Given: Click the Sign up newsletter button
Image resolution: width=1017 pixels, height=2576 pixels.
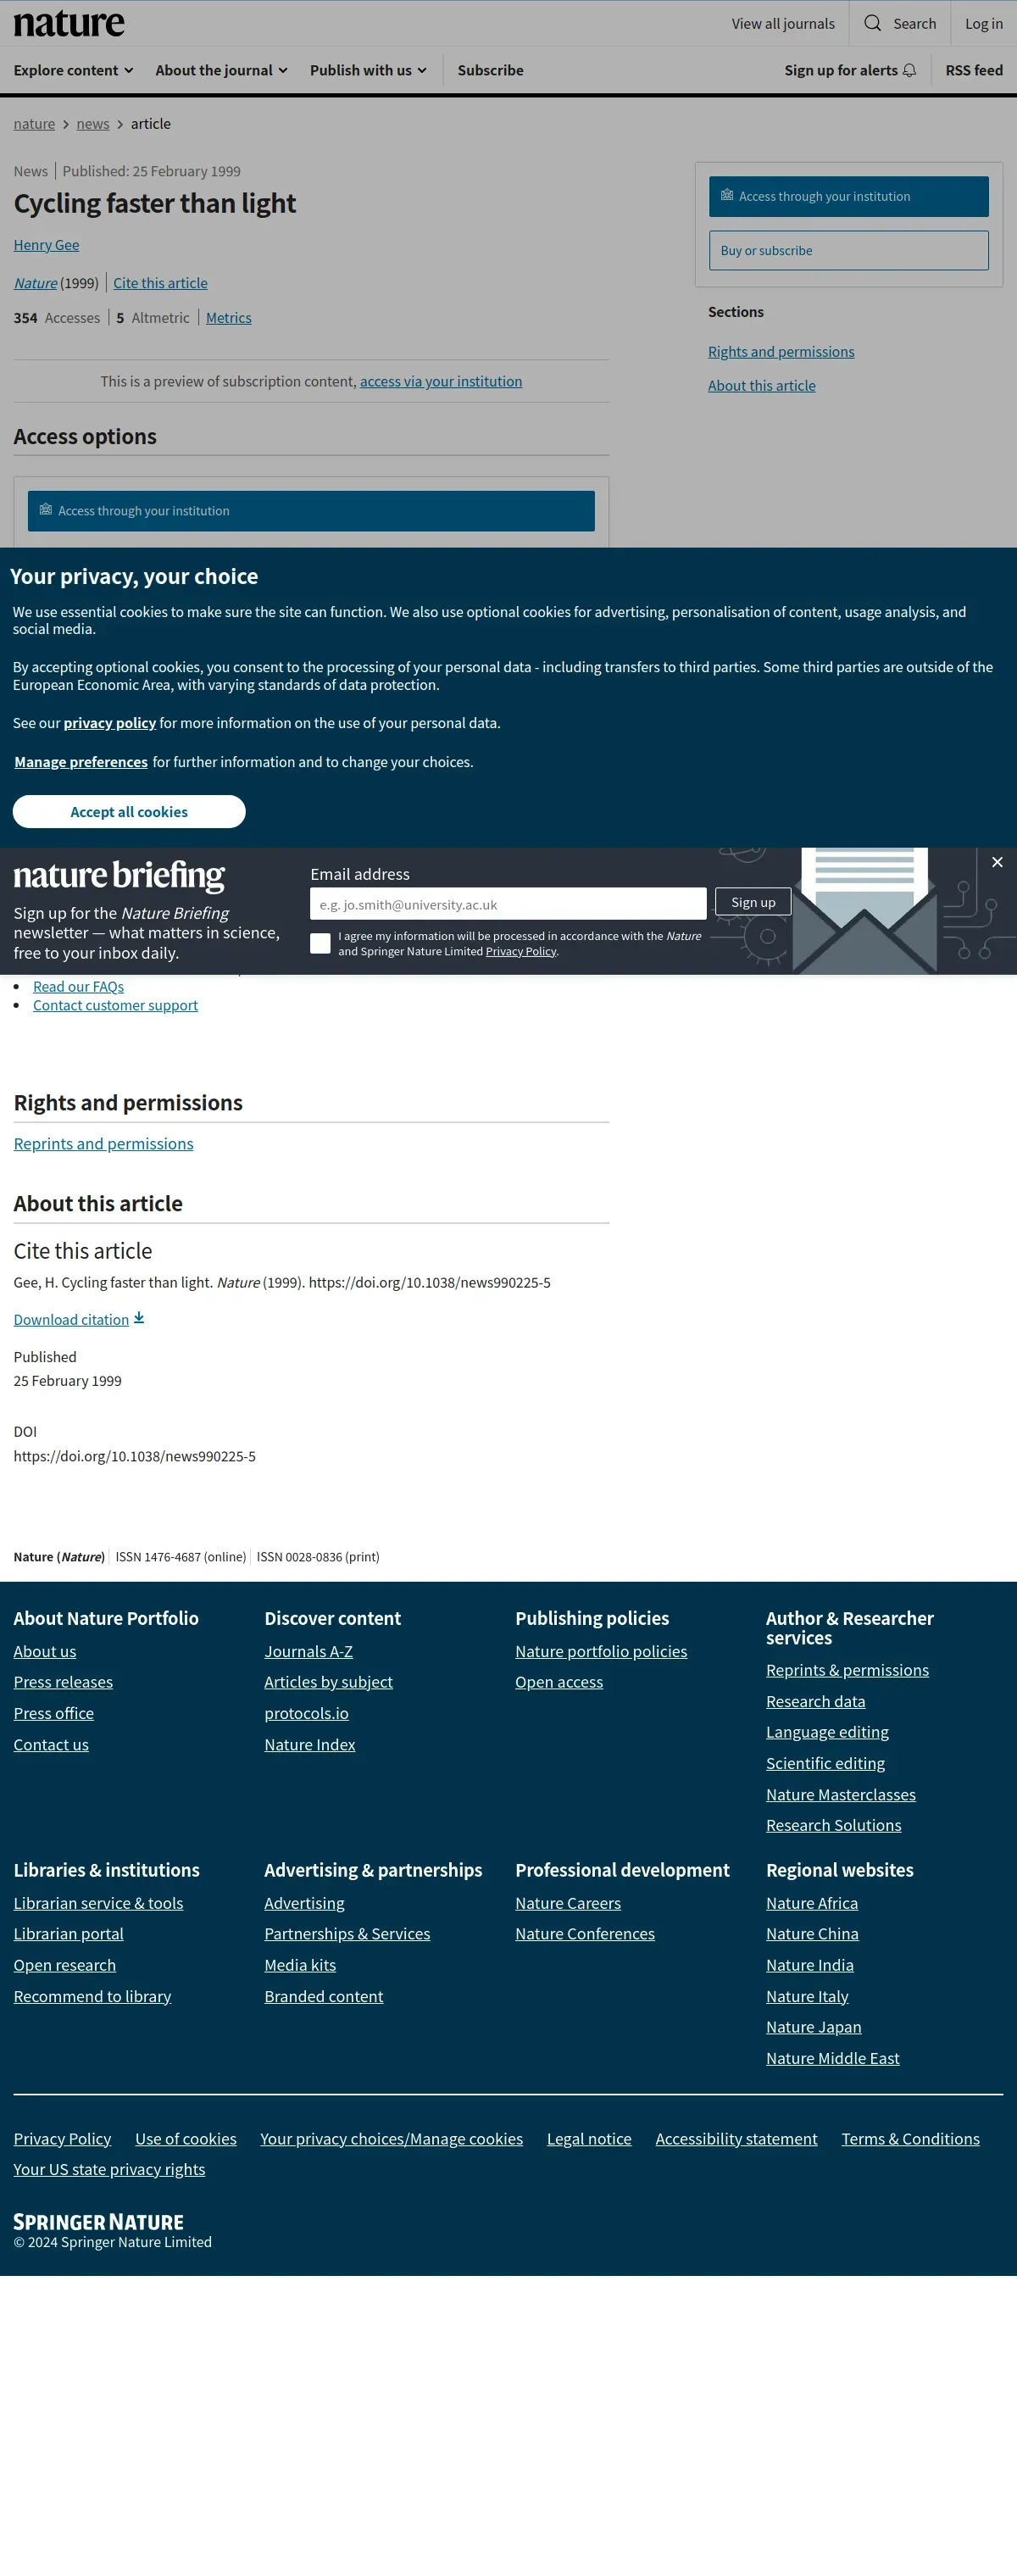Looking at the screenshot, I should [x=753, y=902].
